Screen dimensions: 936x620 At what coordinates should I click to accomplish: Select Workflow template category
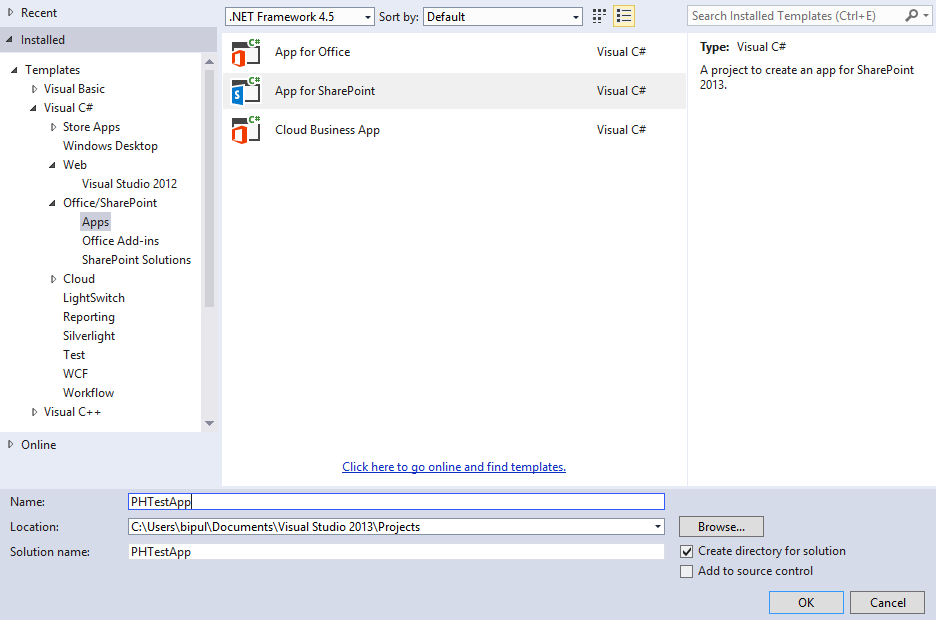pyautogui.click(x=88, y=393)
